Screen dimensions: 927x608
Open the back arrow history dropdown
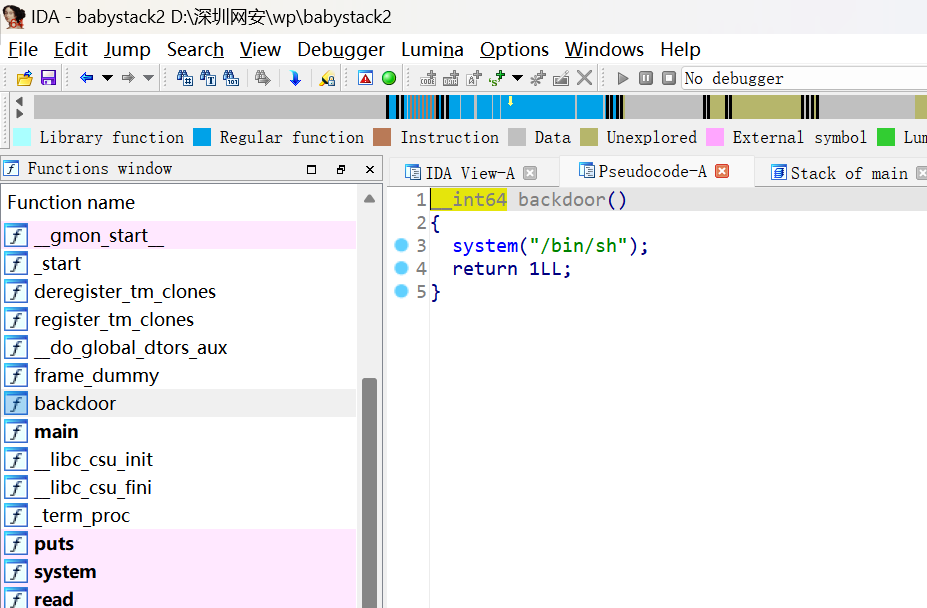point(106,78)
